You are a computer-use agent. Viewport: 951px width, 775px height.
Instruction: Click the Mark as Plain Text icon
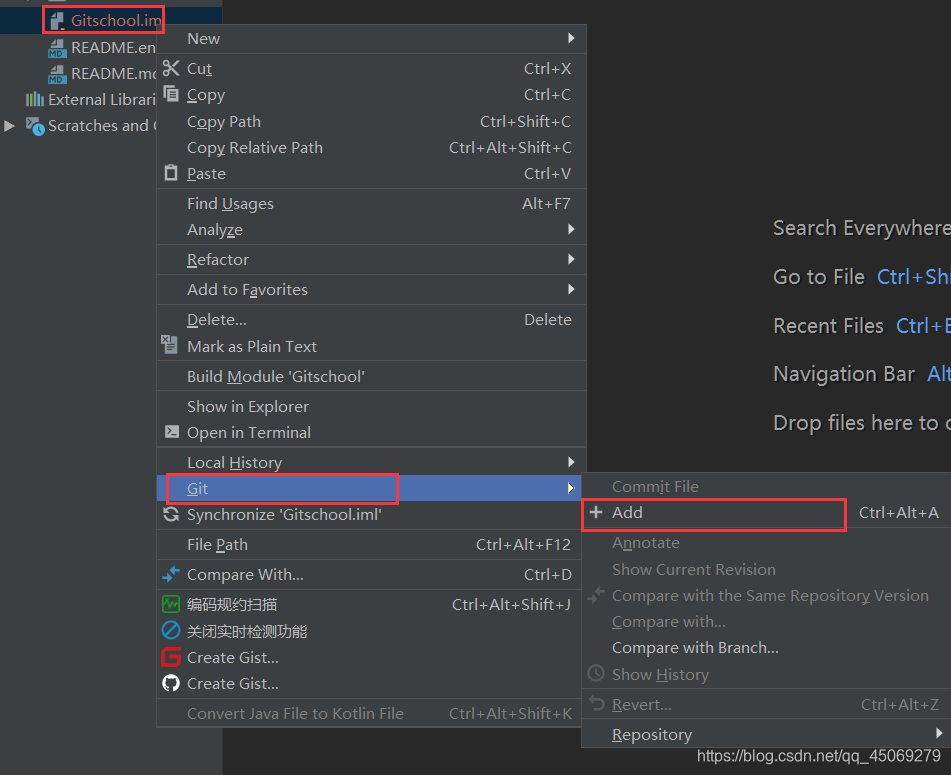[x=170, y=345]
